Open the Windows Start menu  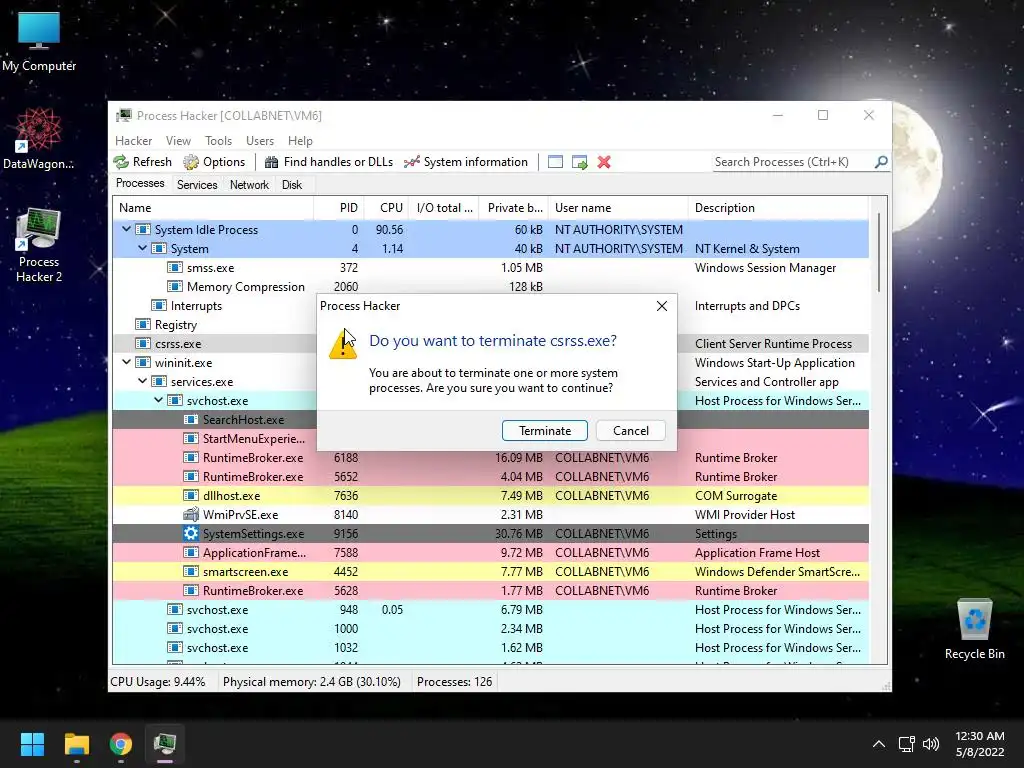click(x=32, y=744)
